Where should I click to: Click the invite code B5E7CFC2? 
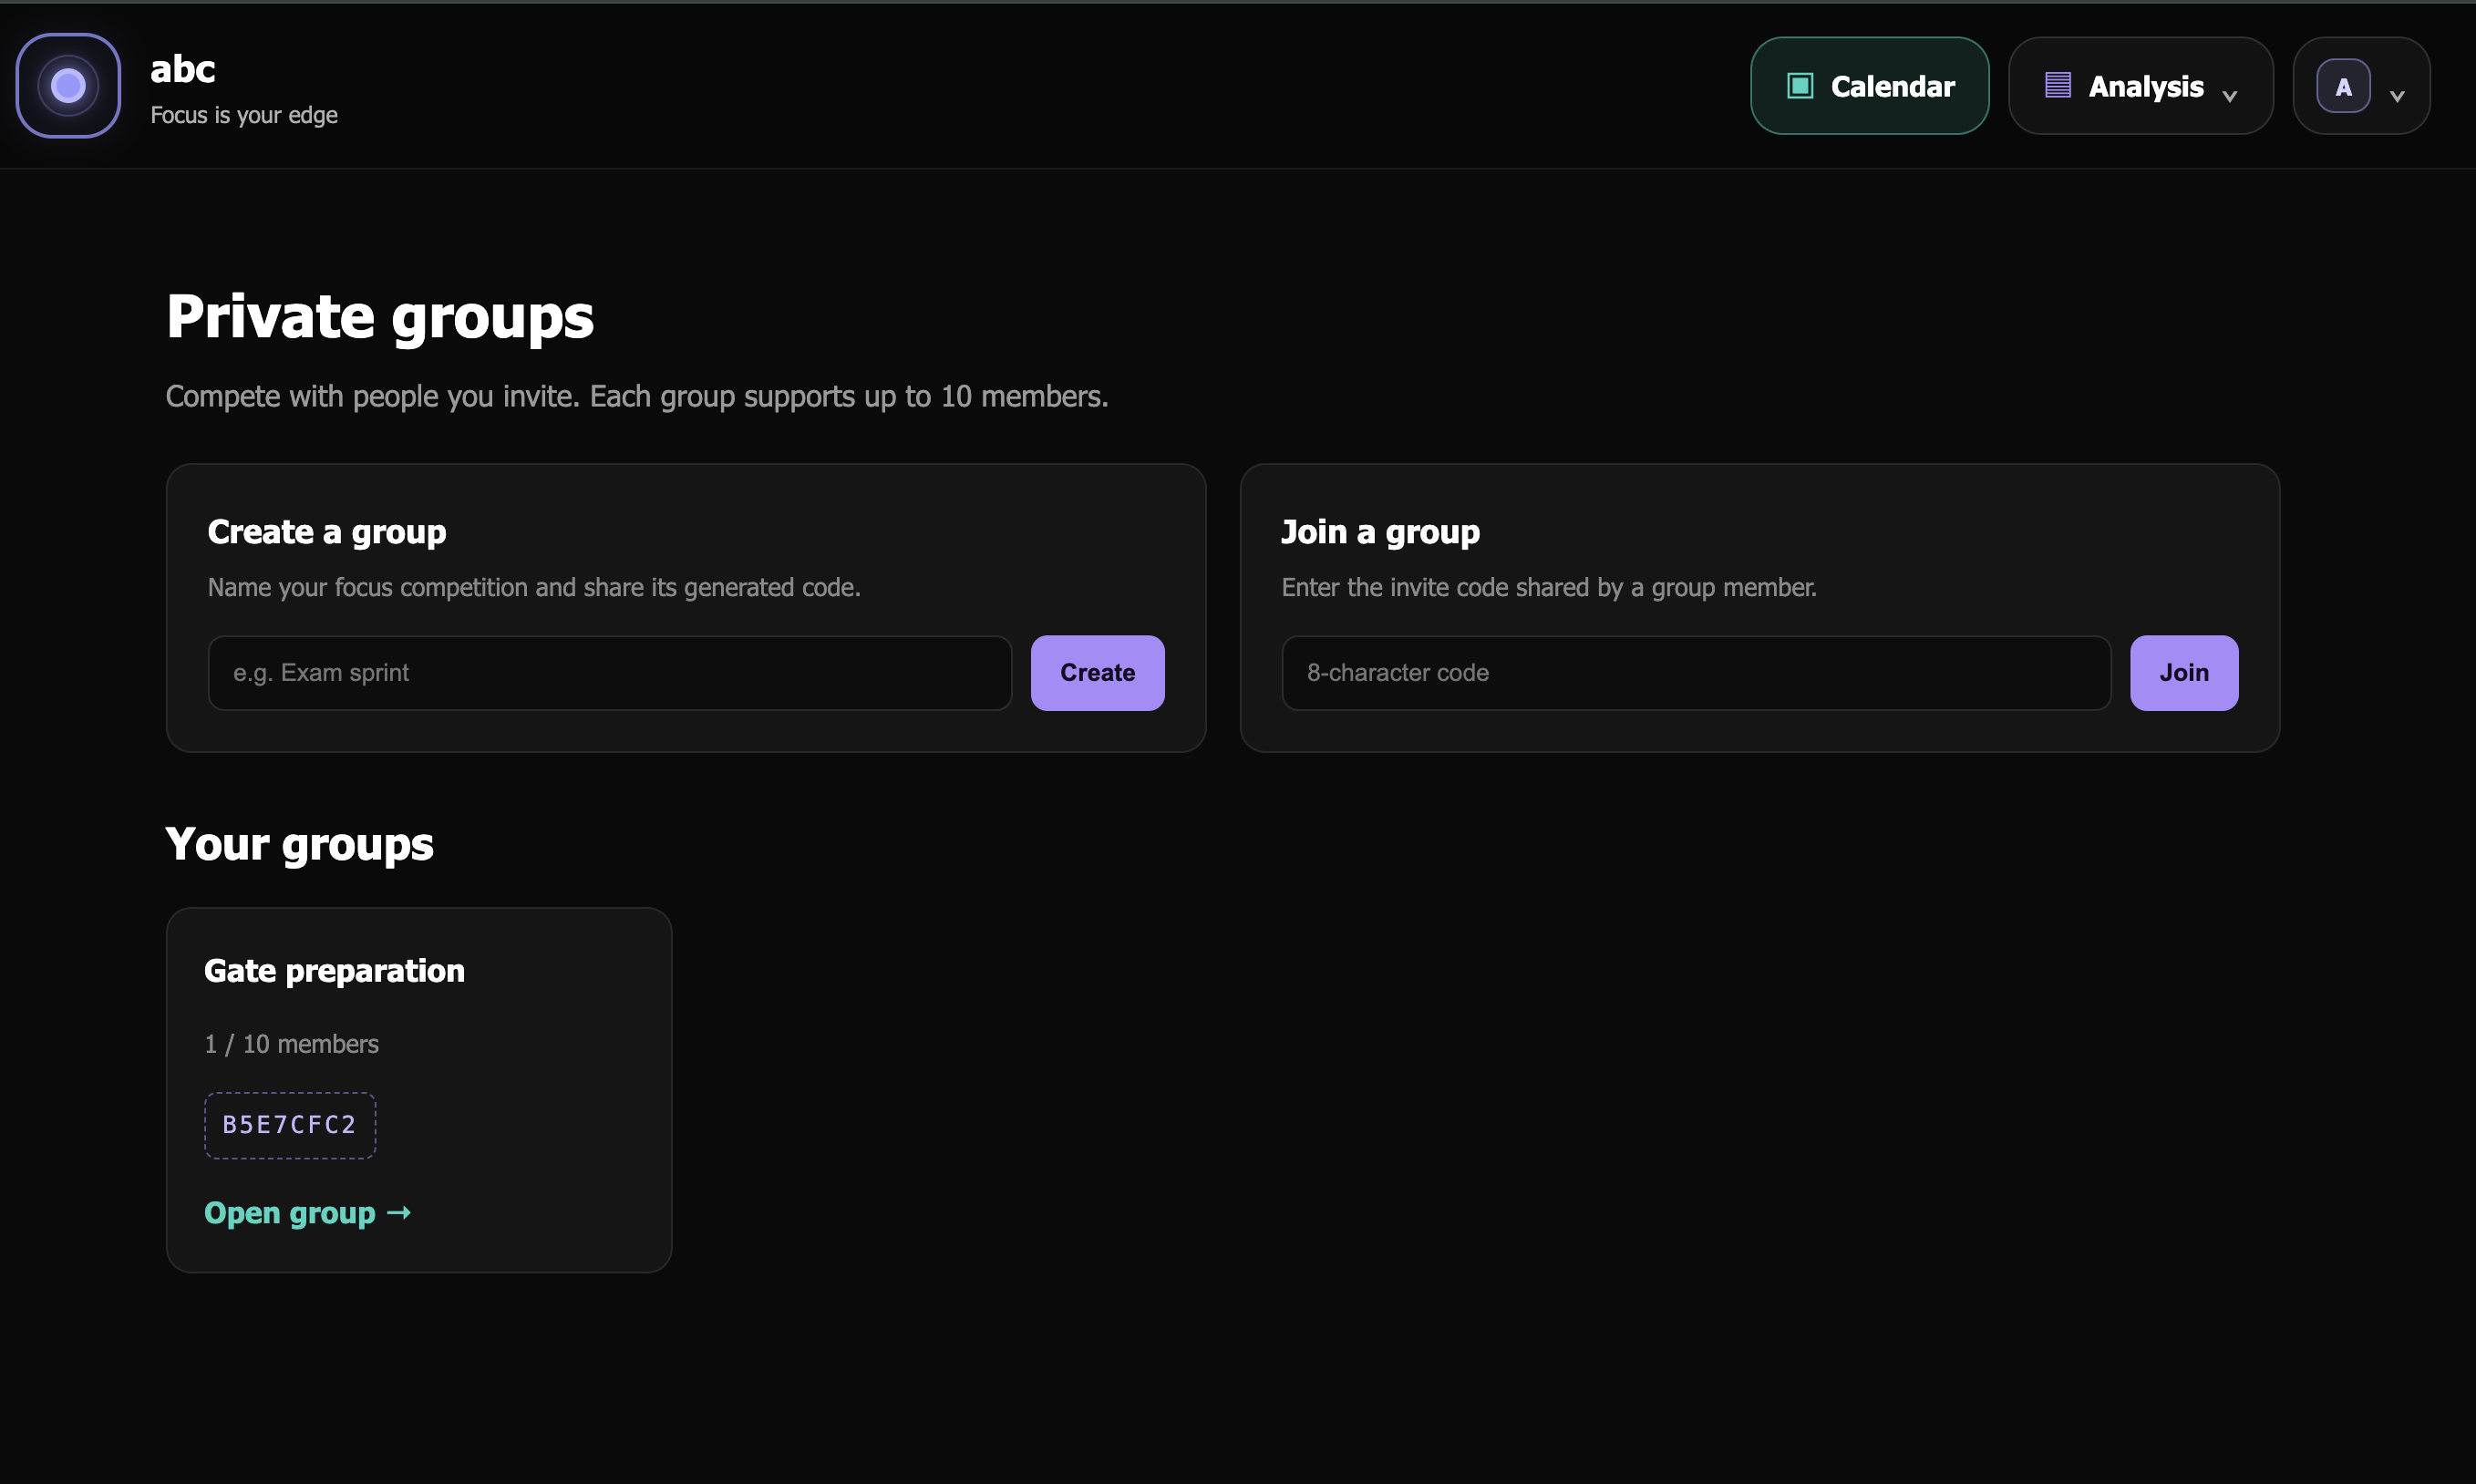[290, 1125]
